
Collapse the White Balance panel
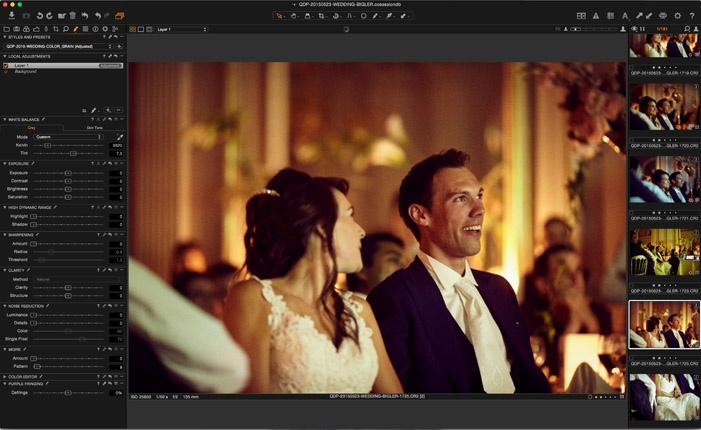5,119
